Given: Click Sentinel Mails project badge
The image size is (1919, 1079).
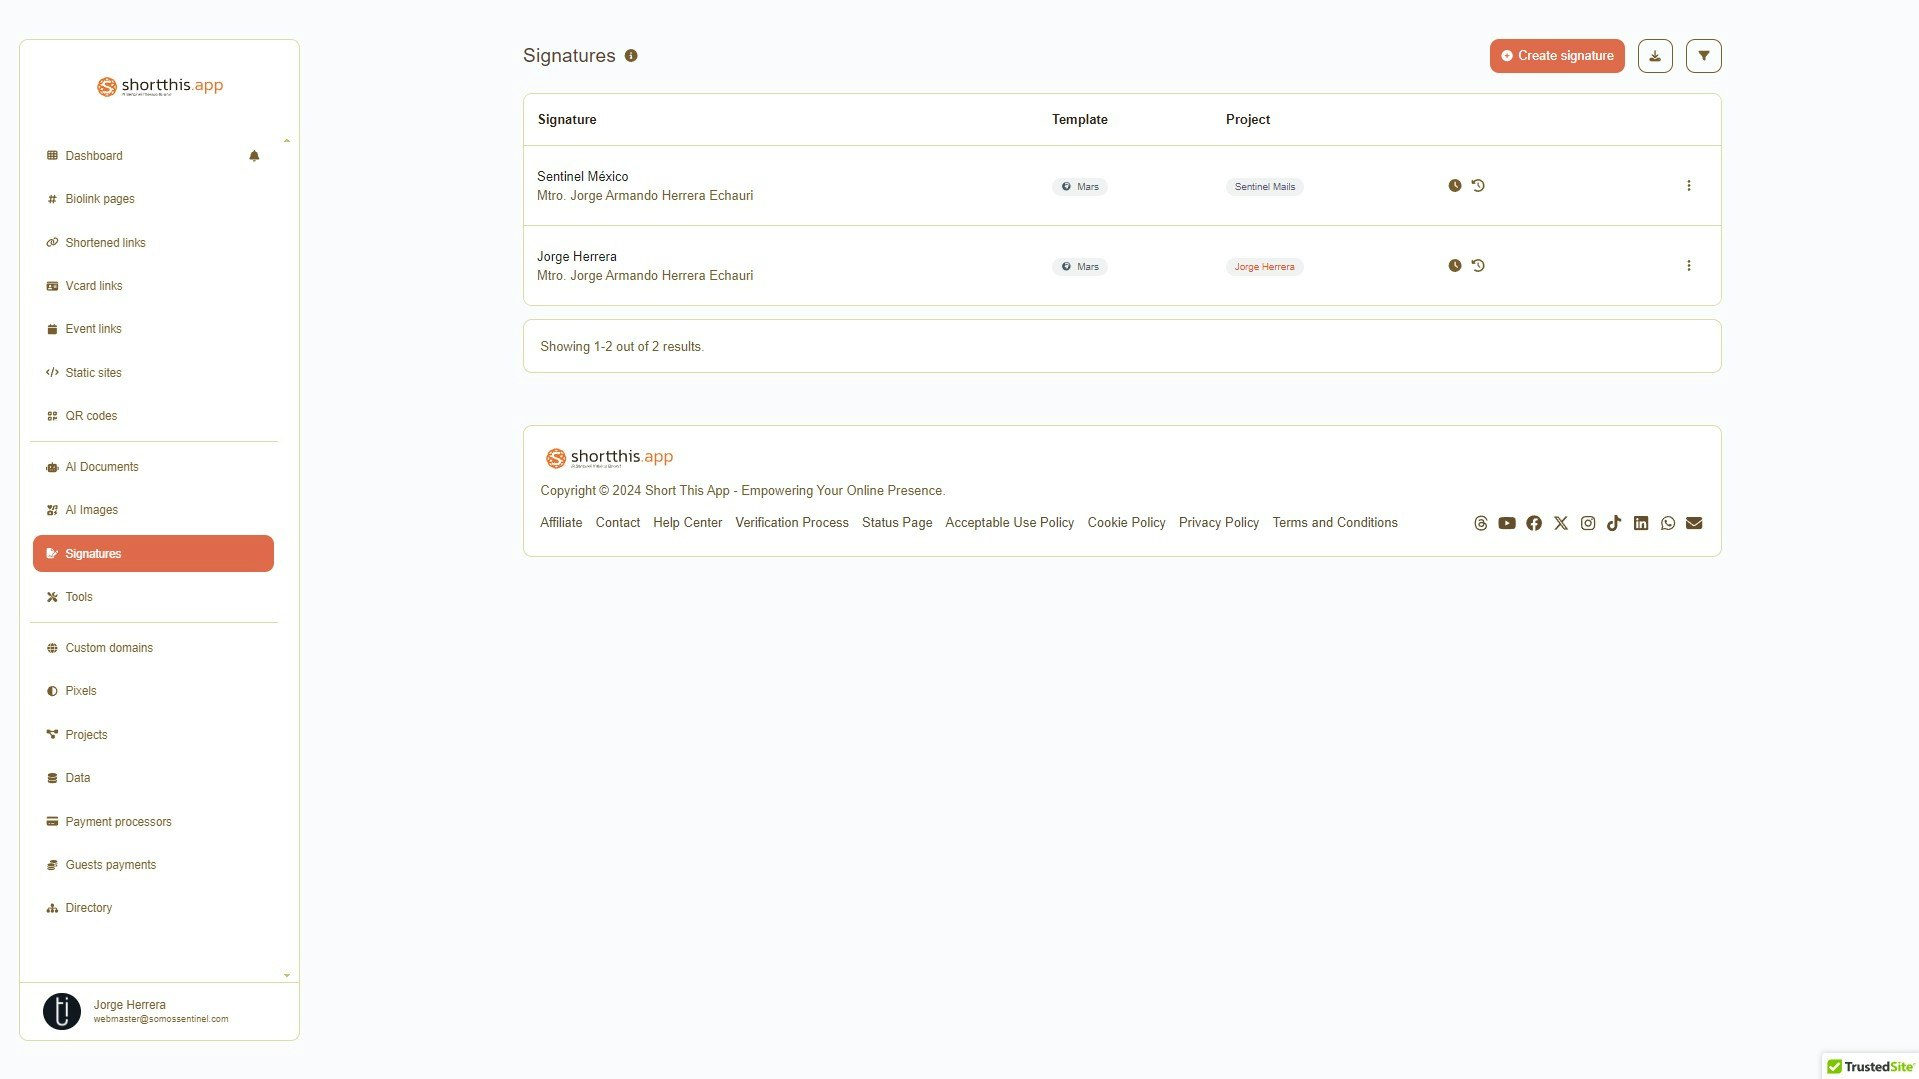Looking at the screenshot, I should [x=1265, y=187].
